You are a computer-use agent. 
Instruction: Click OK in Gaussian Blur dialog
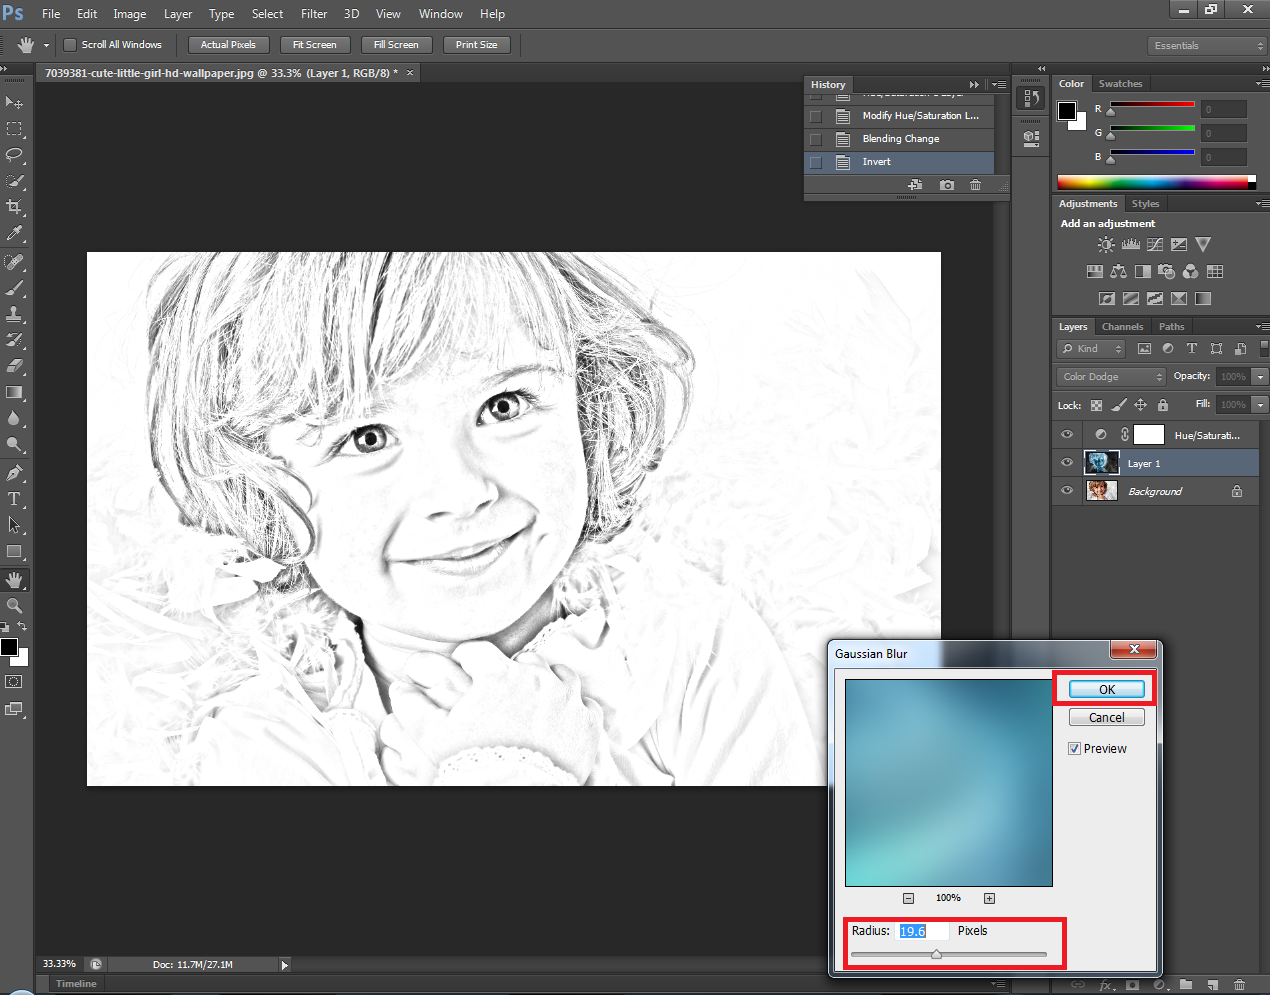tap(1106, 690)
